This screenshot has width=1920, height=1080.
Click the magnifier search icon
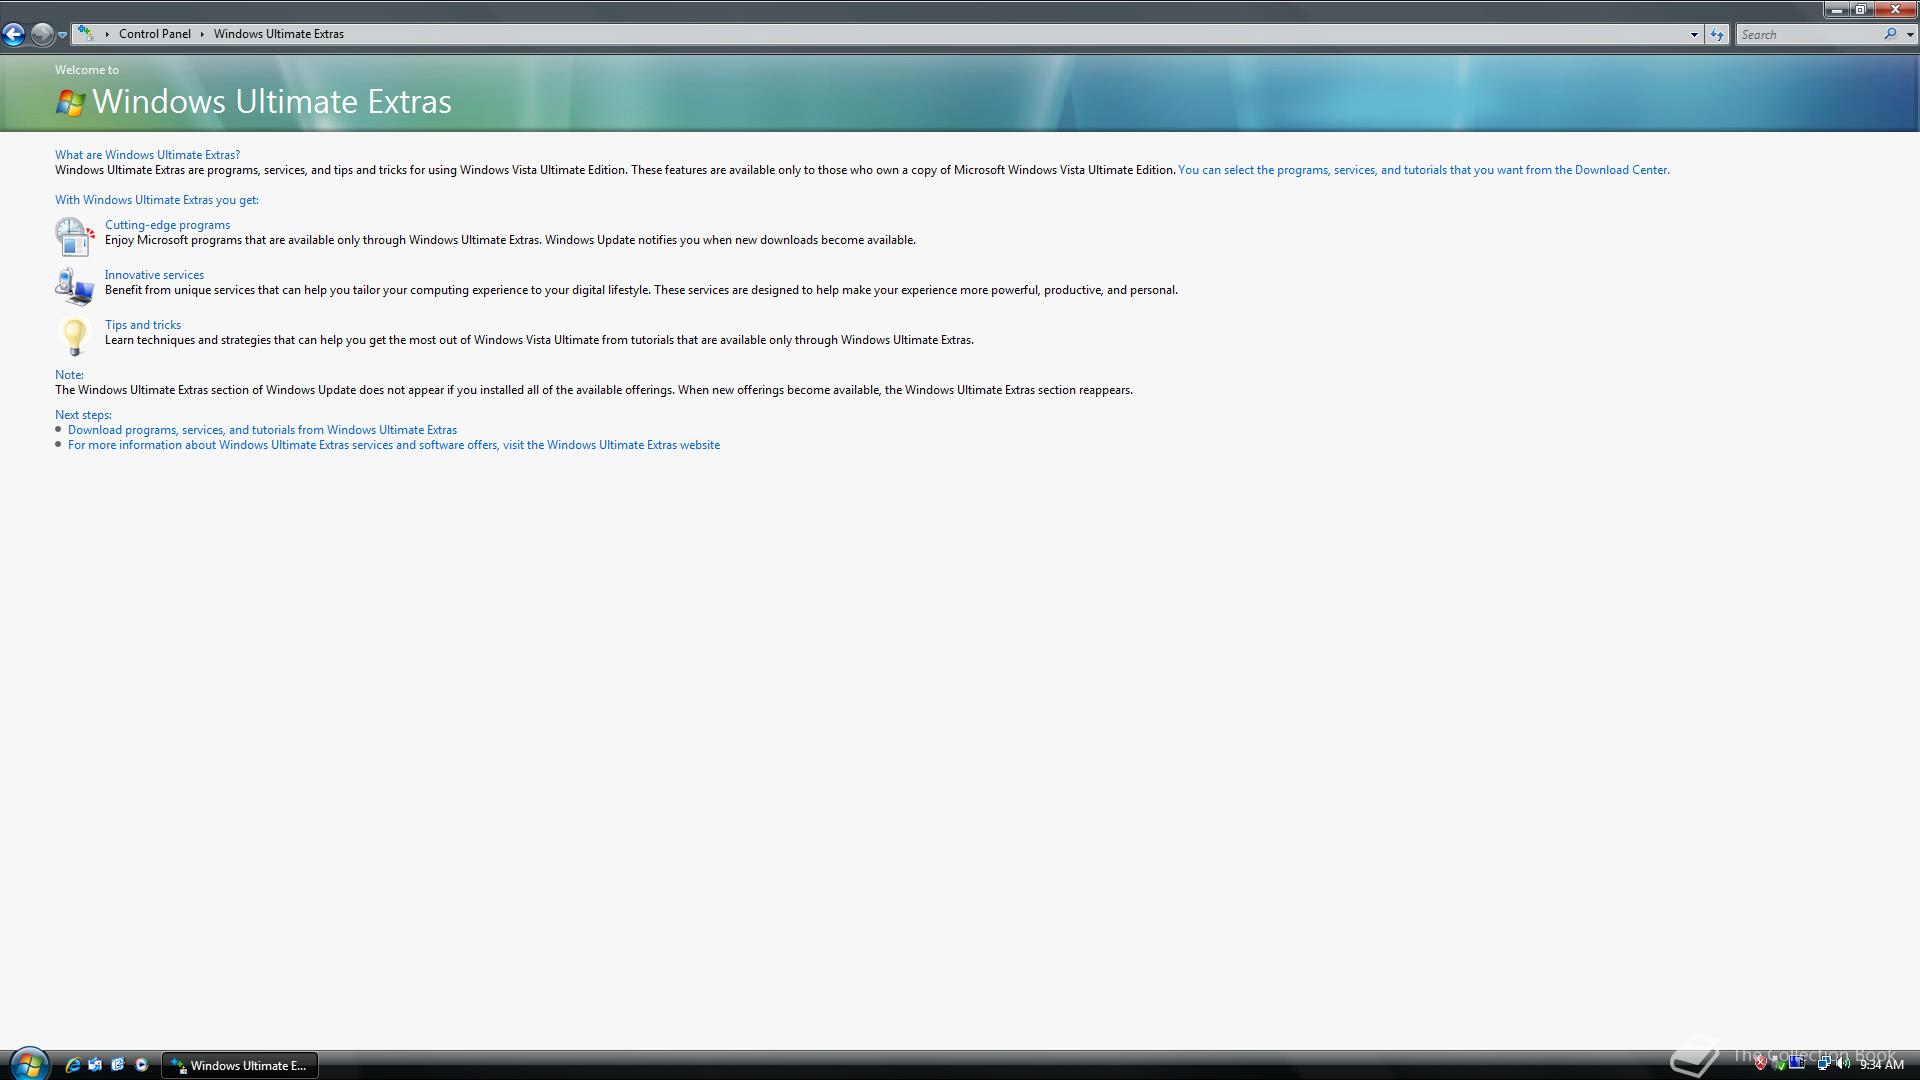point(1890,34)
